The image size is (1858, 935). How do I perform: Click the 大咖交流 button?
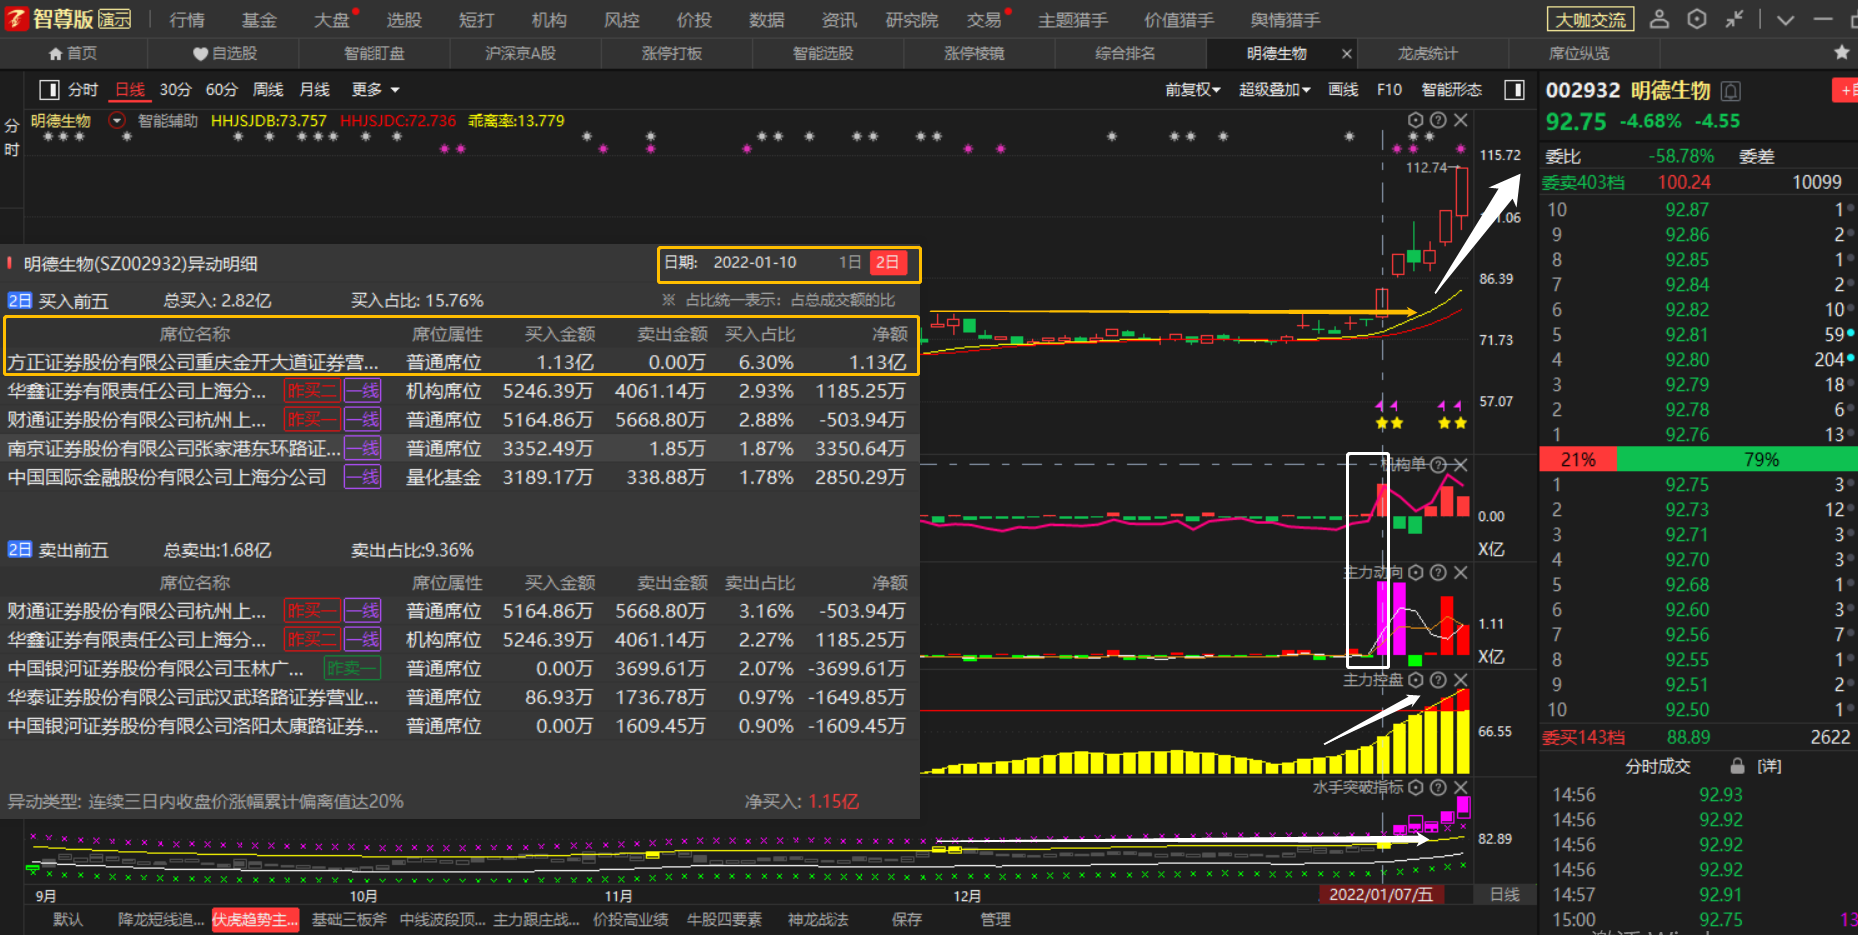click(x=1591, y=20)
